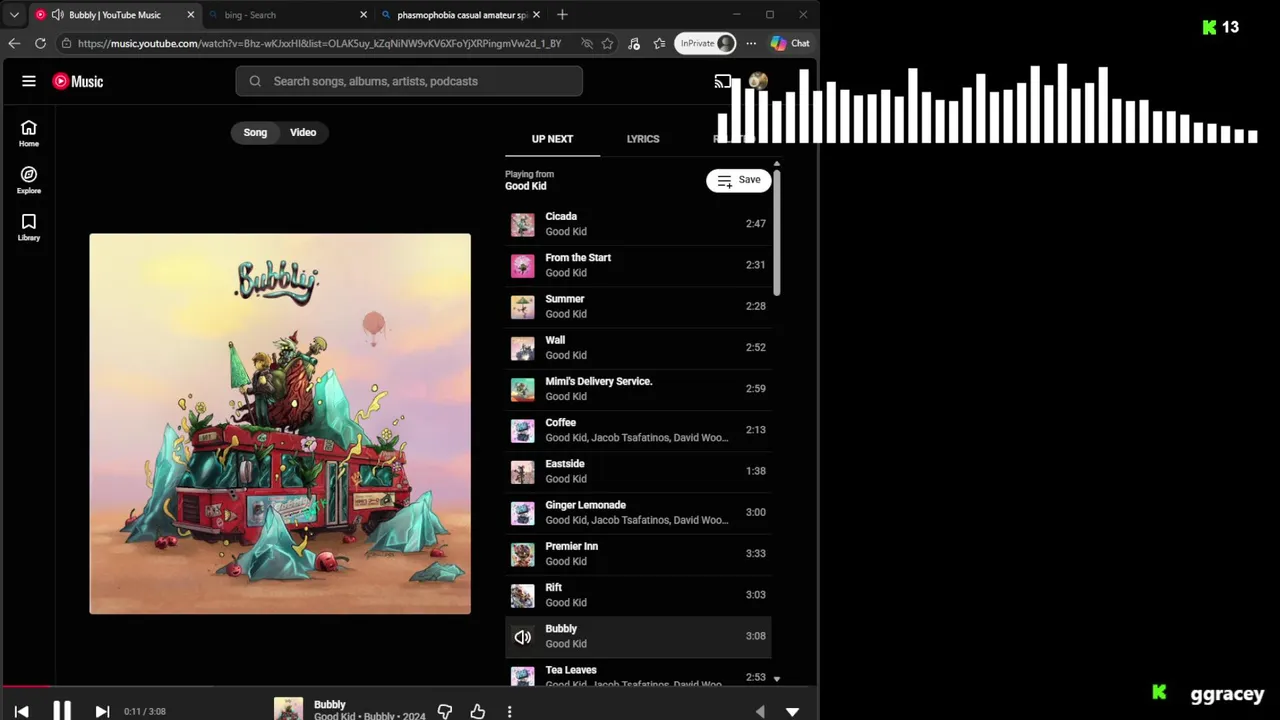Close the bing - Search tab
The width and height of the screenshot is (1280, 720).
(363, 15)
